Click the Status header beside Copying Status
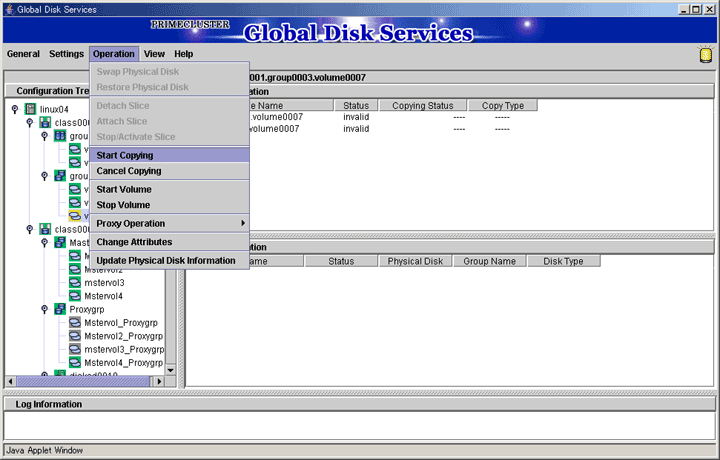Image resolution: width=720 pixels, height=460 pixels. 356,106
